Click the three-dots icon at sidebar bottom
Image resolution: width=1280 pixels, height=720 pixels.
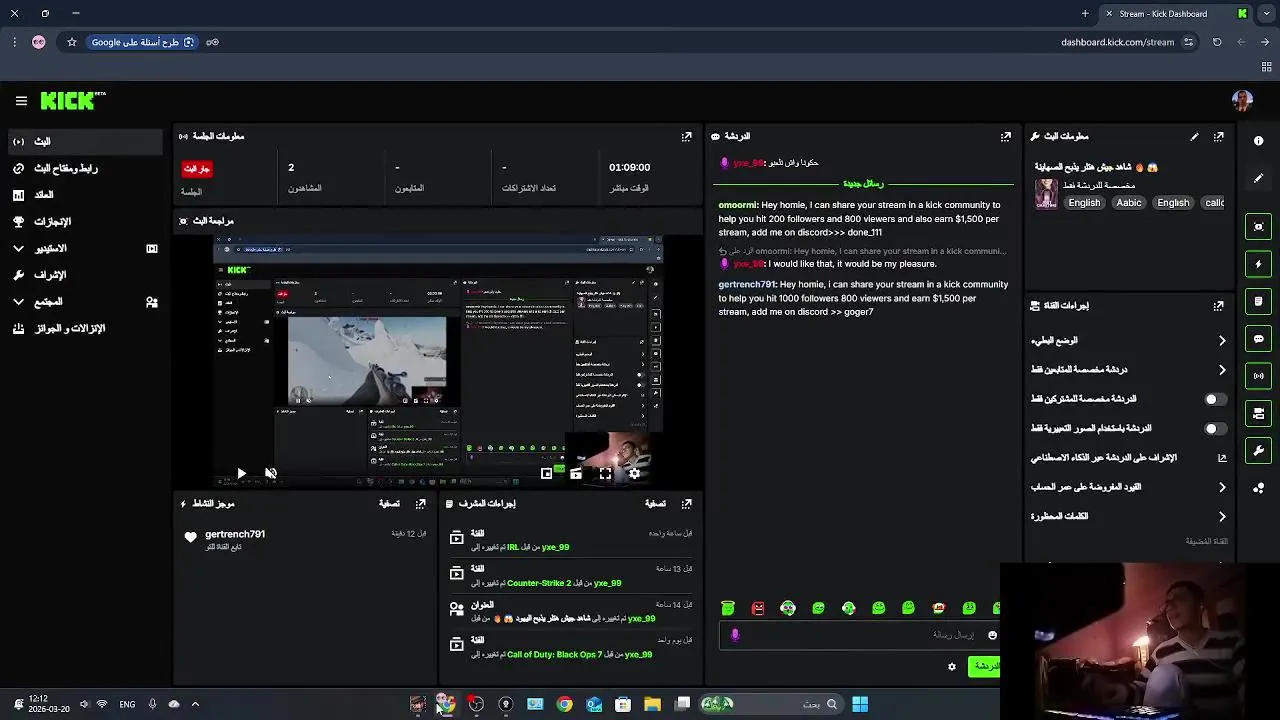[x=1259, y=488]
